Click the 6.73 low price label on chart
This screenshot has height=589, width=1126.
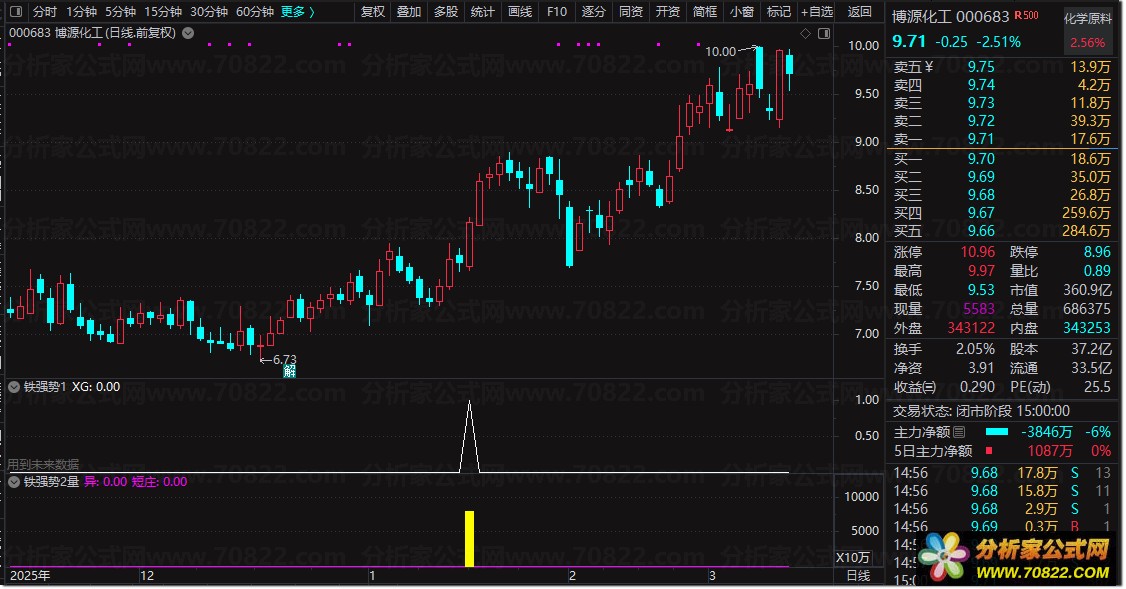tap(284, 359)
